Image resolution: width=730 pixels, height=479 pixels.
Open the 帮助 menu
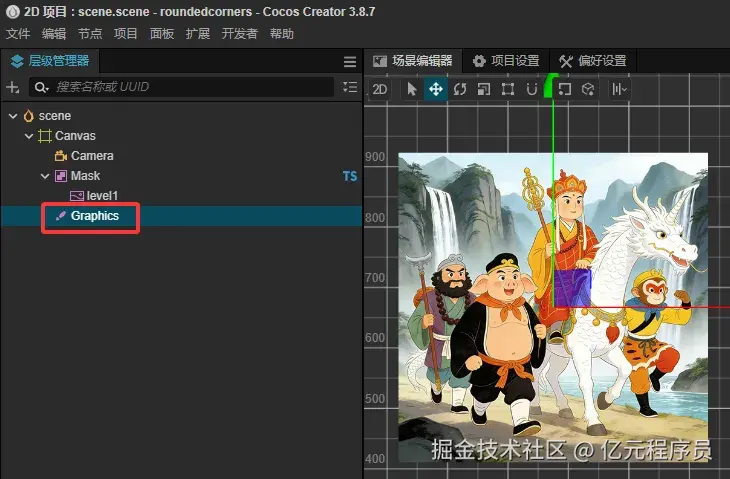click(282, 34)
